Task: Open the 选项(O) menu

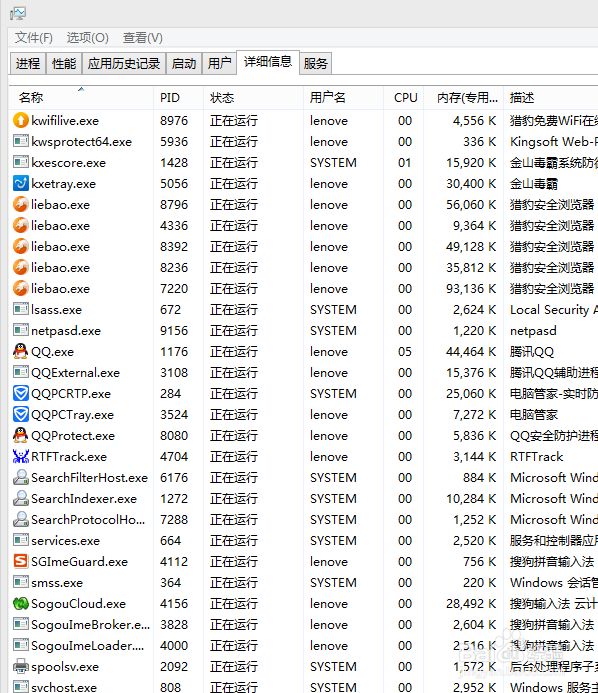Action: (x=88, y=38)
